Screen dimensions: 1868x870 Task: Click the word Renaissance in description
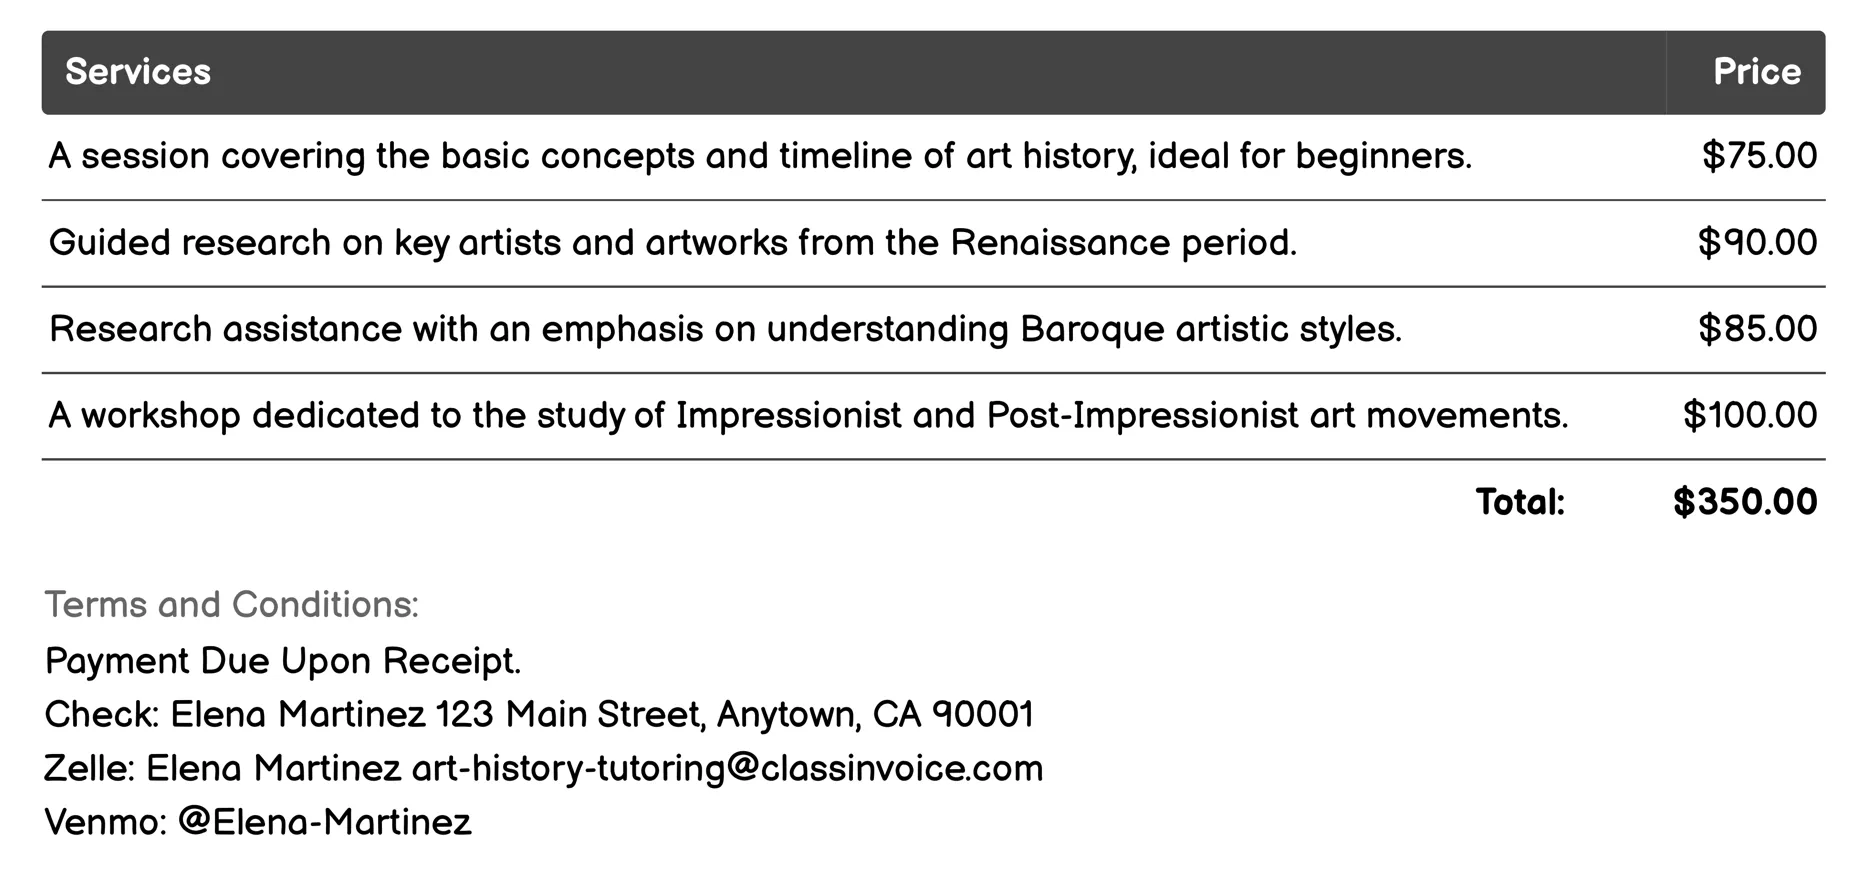[x=1059, y=243]
